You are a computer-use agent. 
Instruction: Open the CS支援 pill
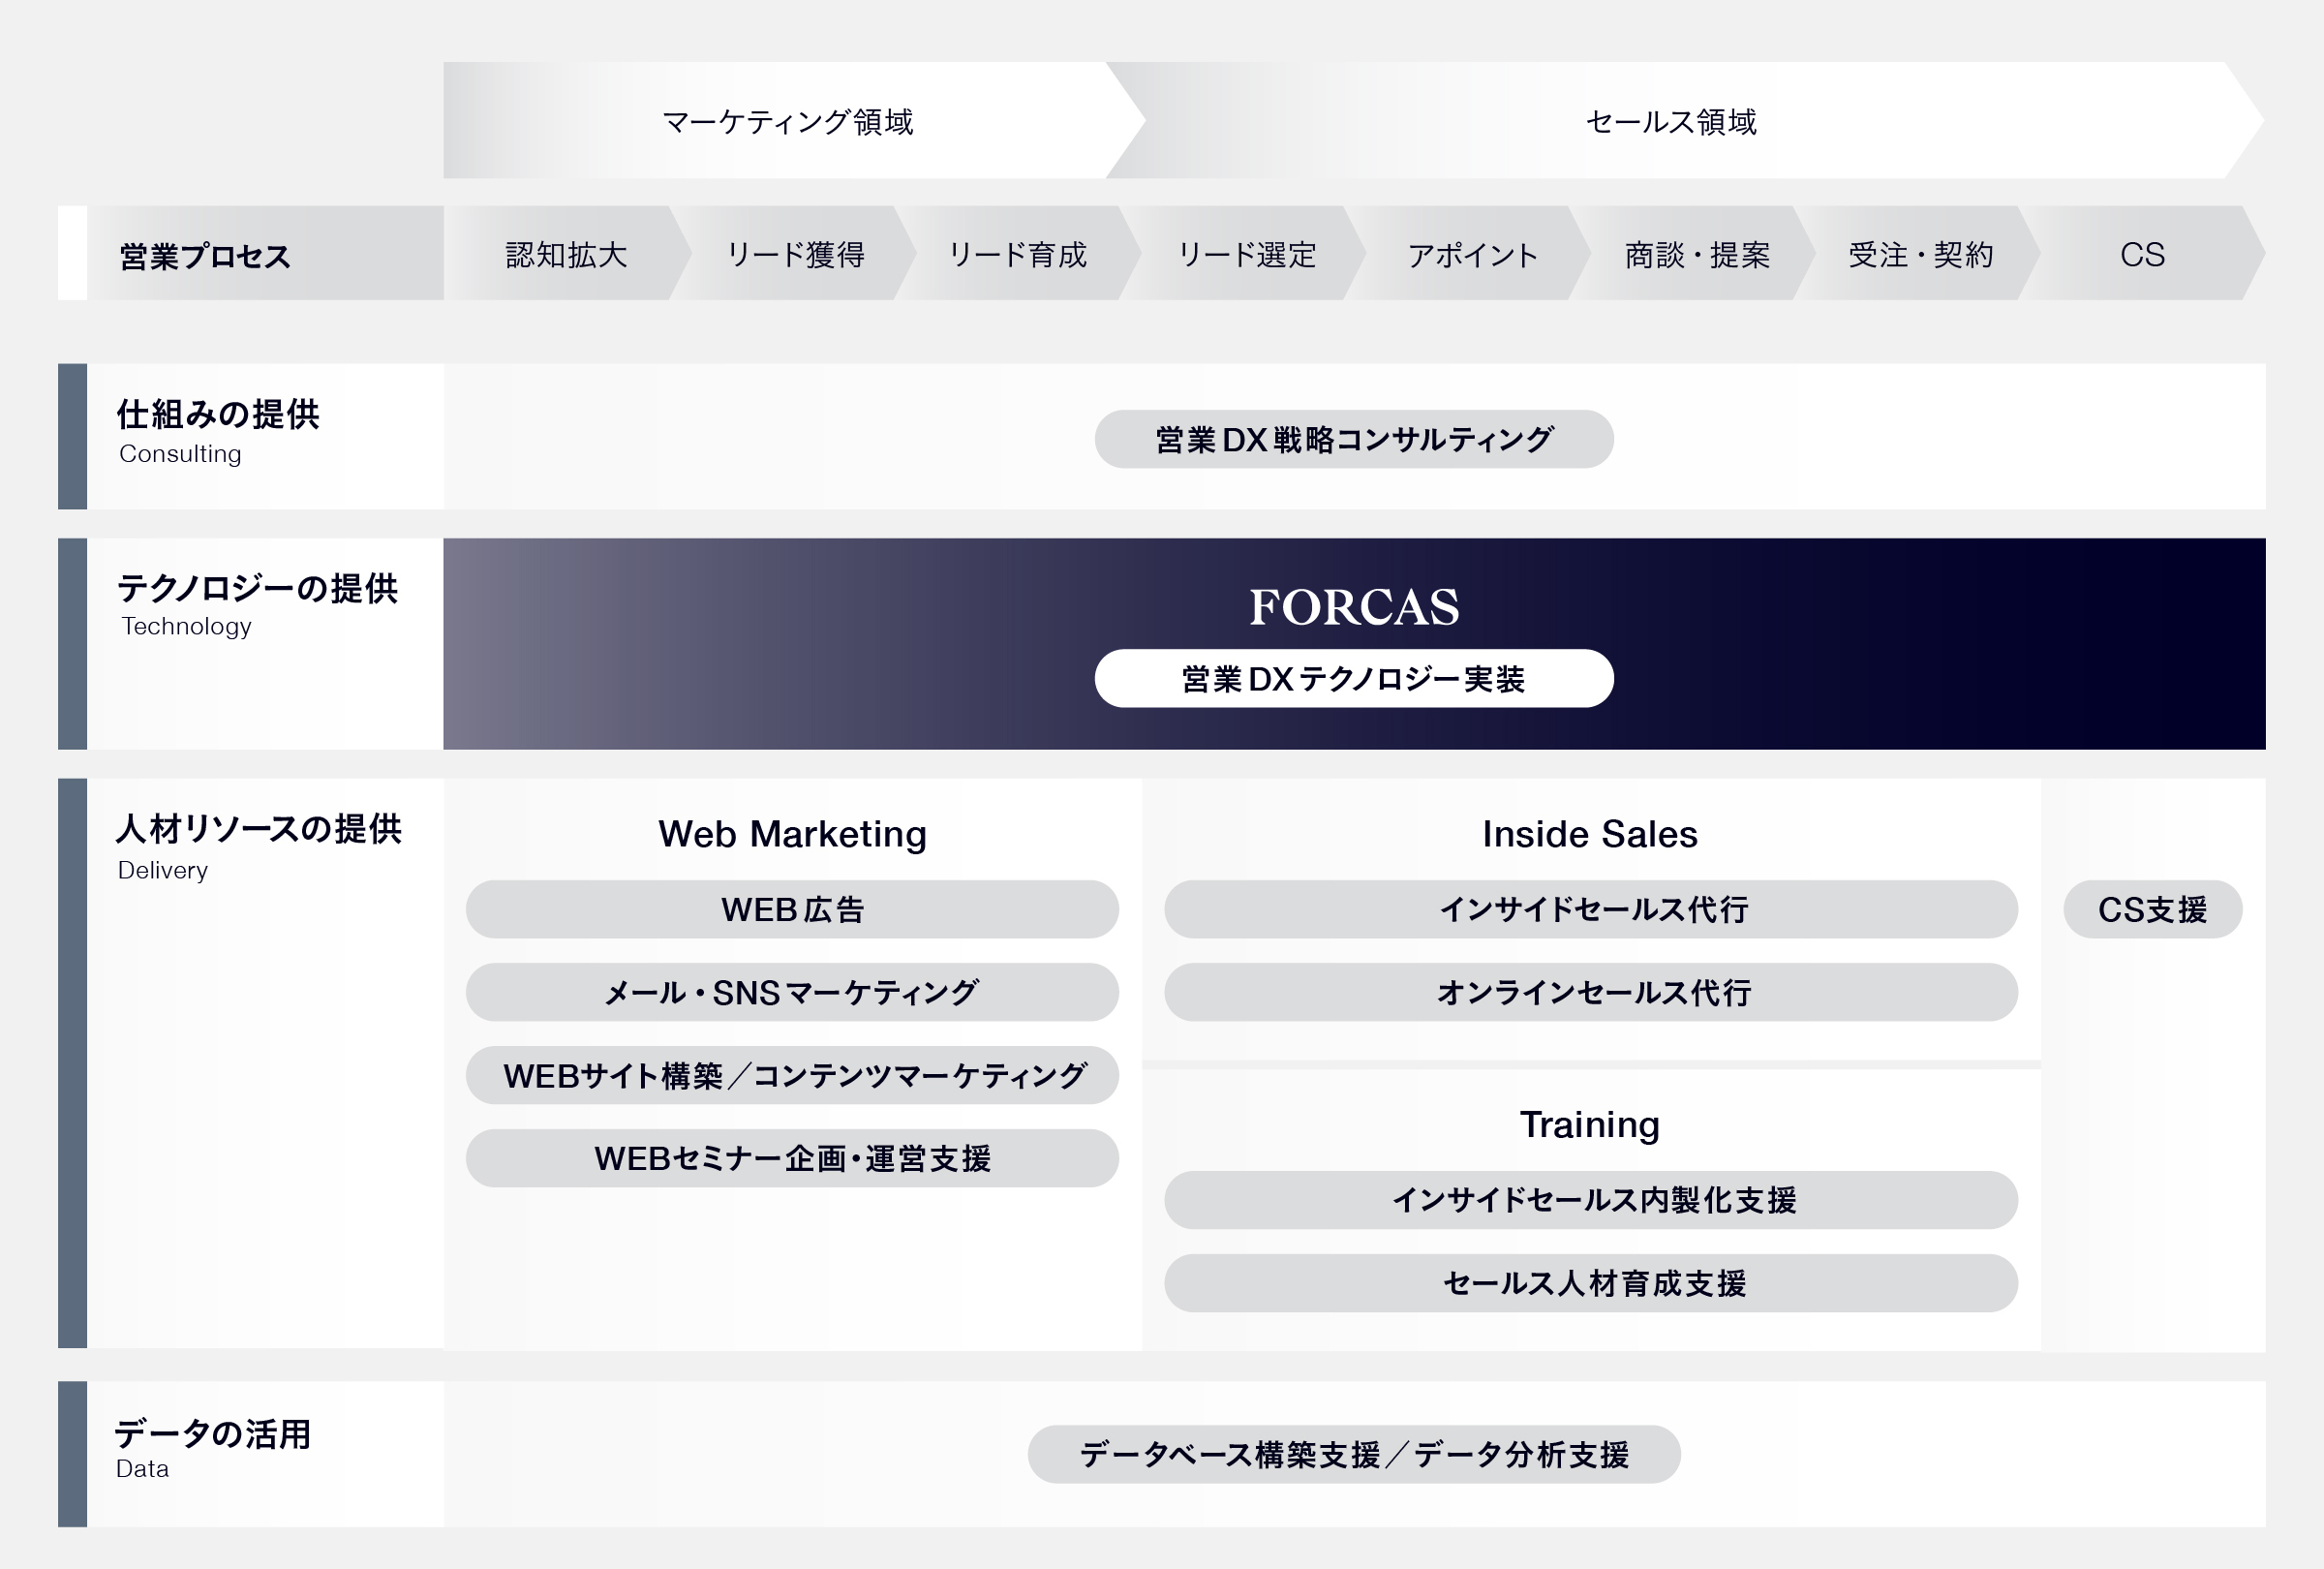tap(2153, 910)
